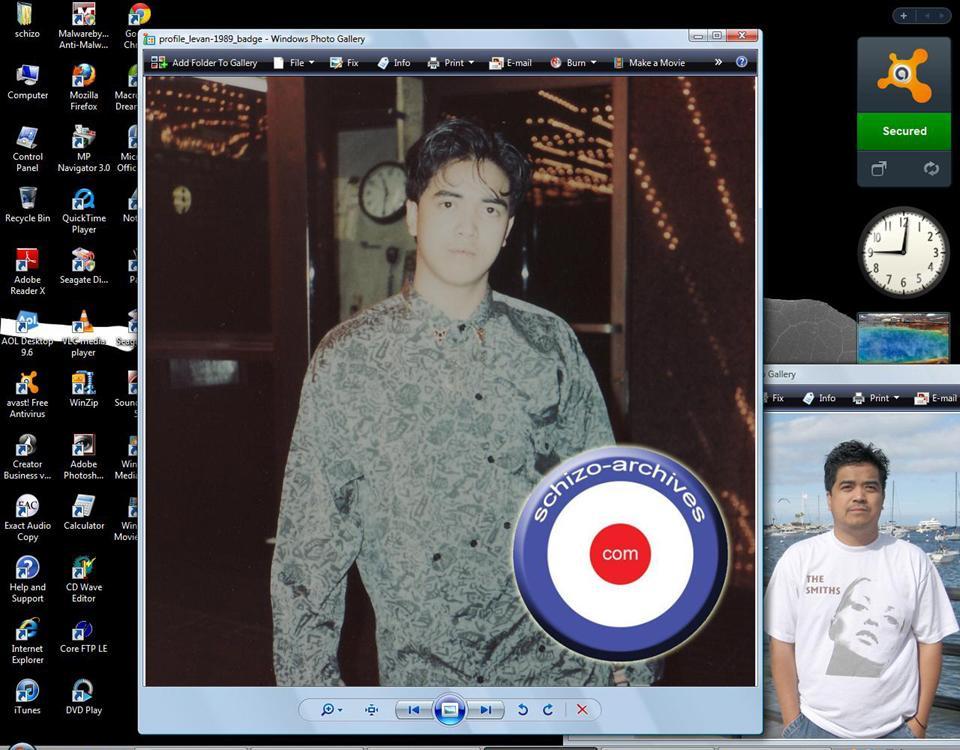
Task: Click the sidebar add gadget plus
Action: [904, 16]
